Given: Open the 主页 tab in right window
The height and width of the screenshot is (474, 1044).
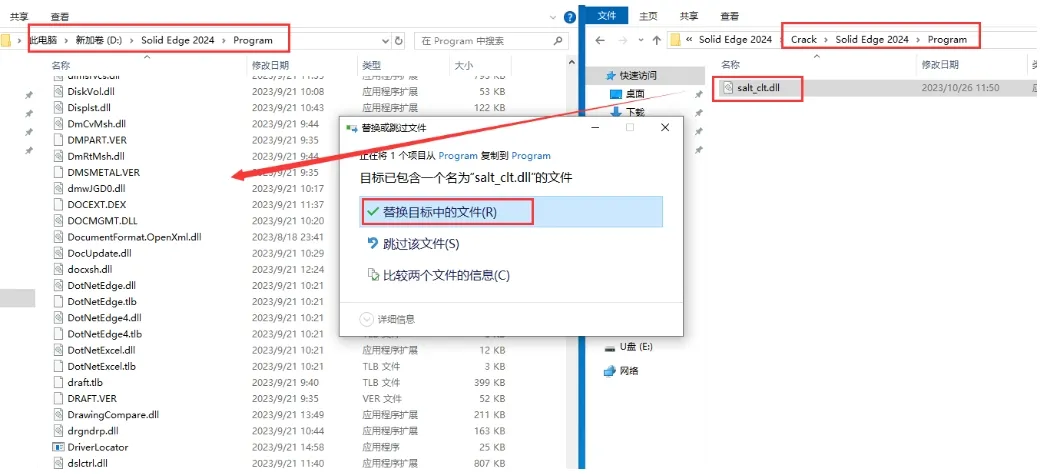Looking at the screenshot, I should click(x=649, y=16).
